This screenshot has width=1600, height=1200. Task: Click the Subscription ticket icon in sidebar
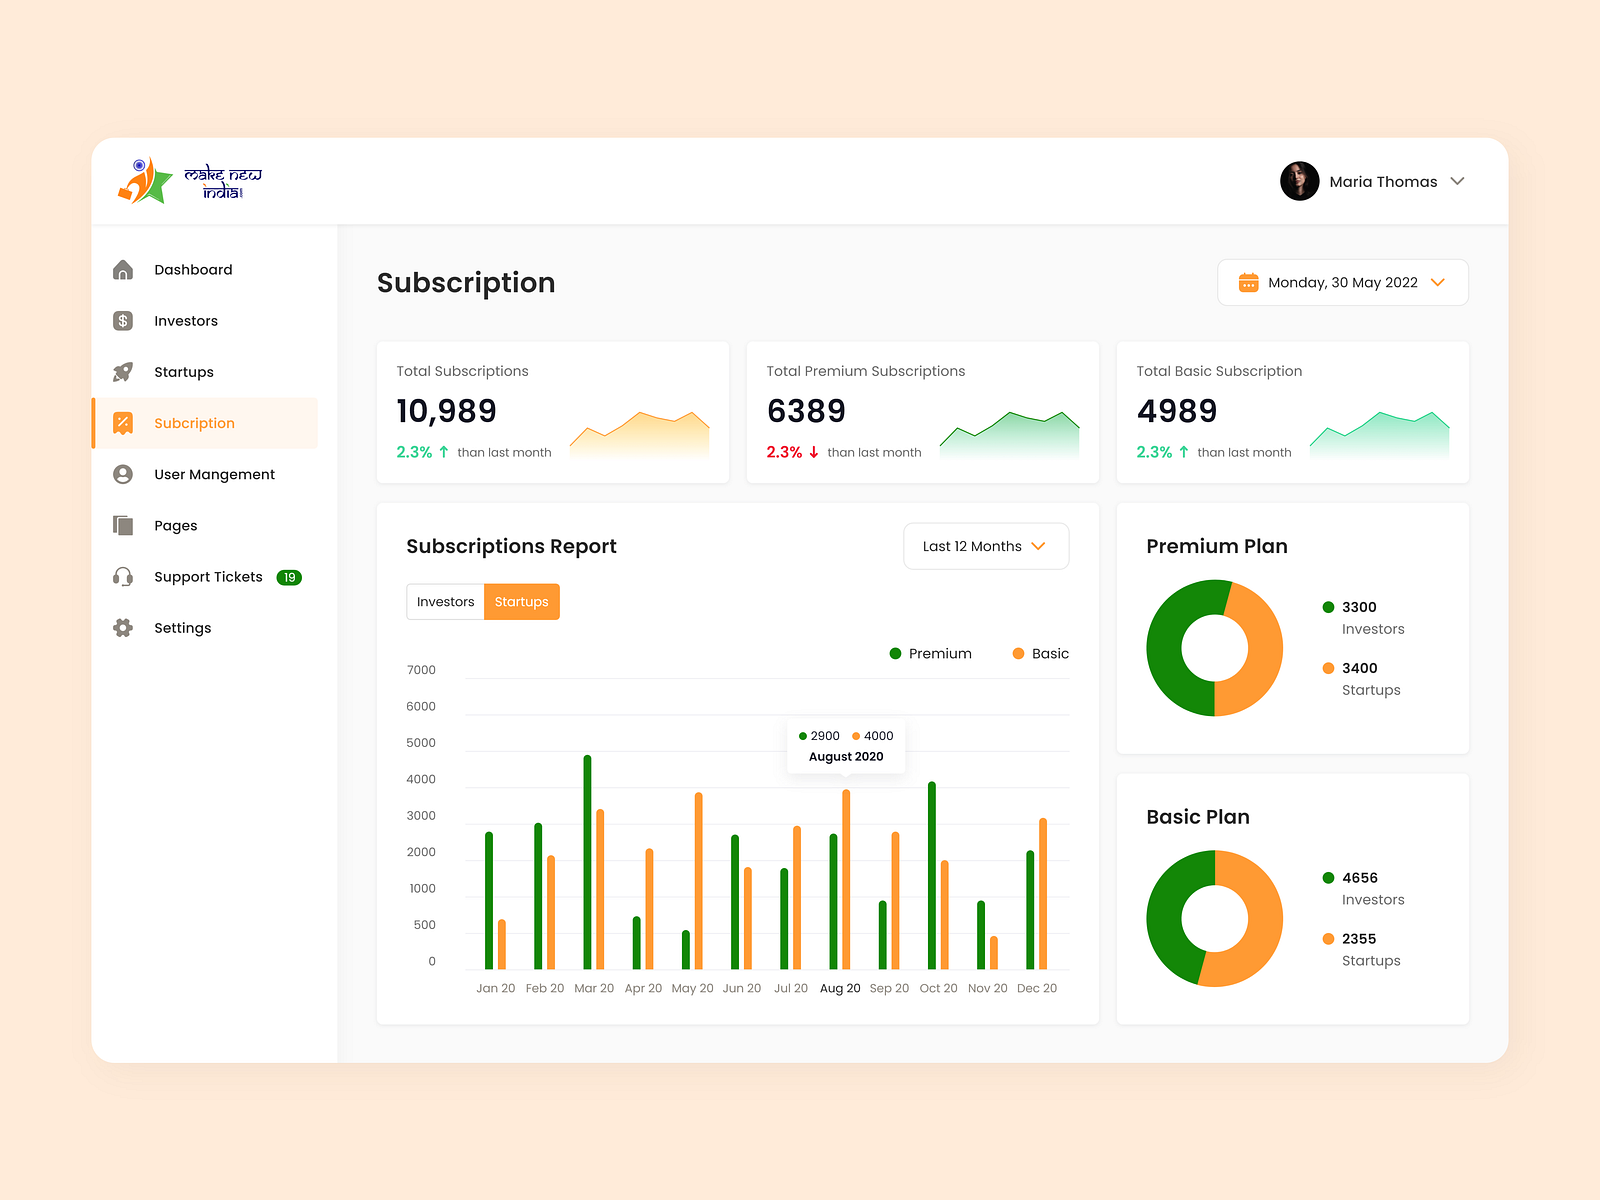coord(122,422)
